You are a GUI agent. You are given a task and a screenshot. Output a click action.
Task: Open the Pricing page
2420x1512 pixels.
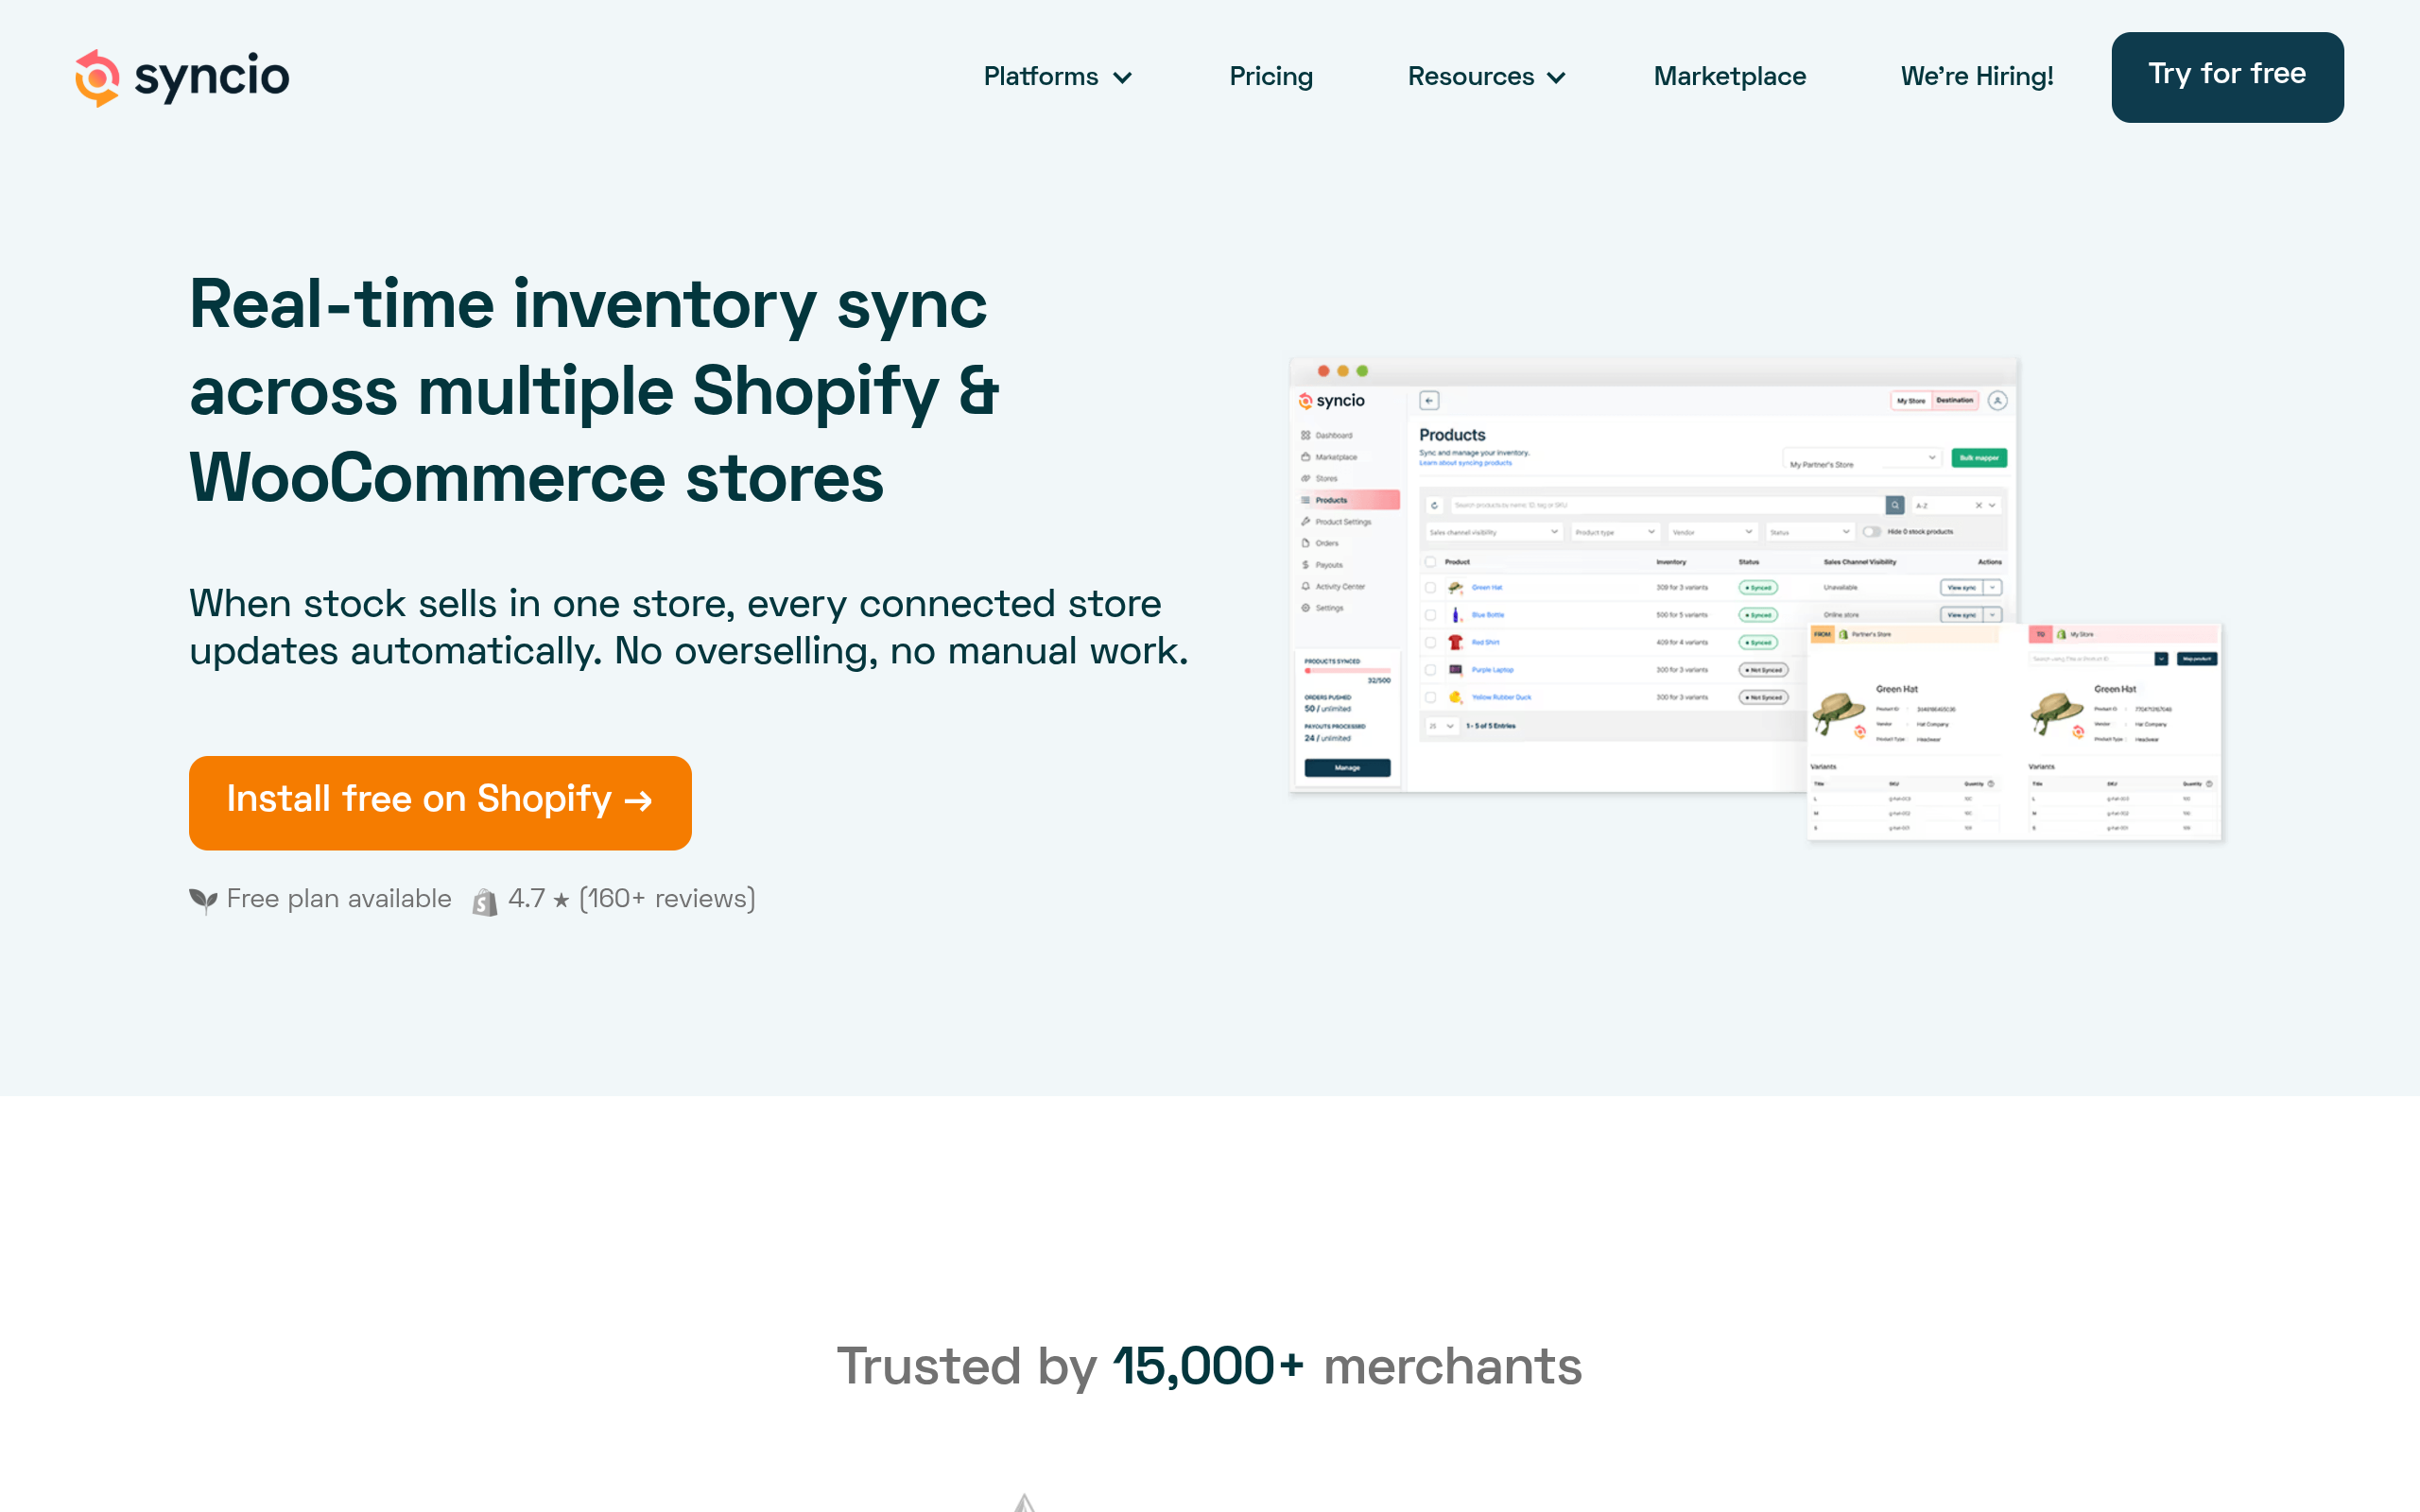[1271, 77]
